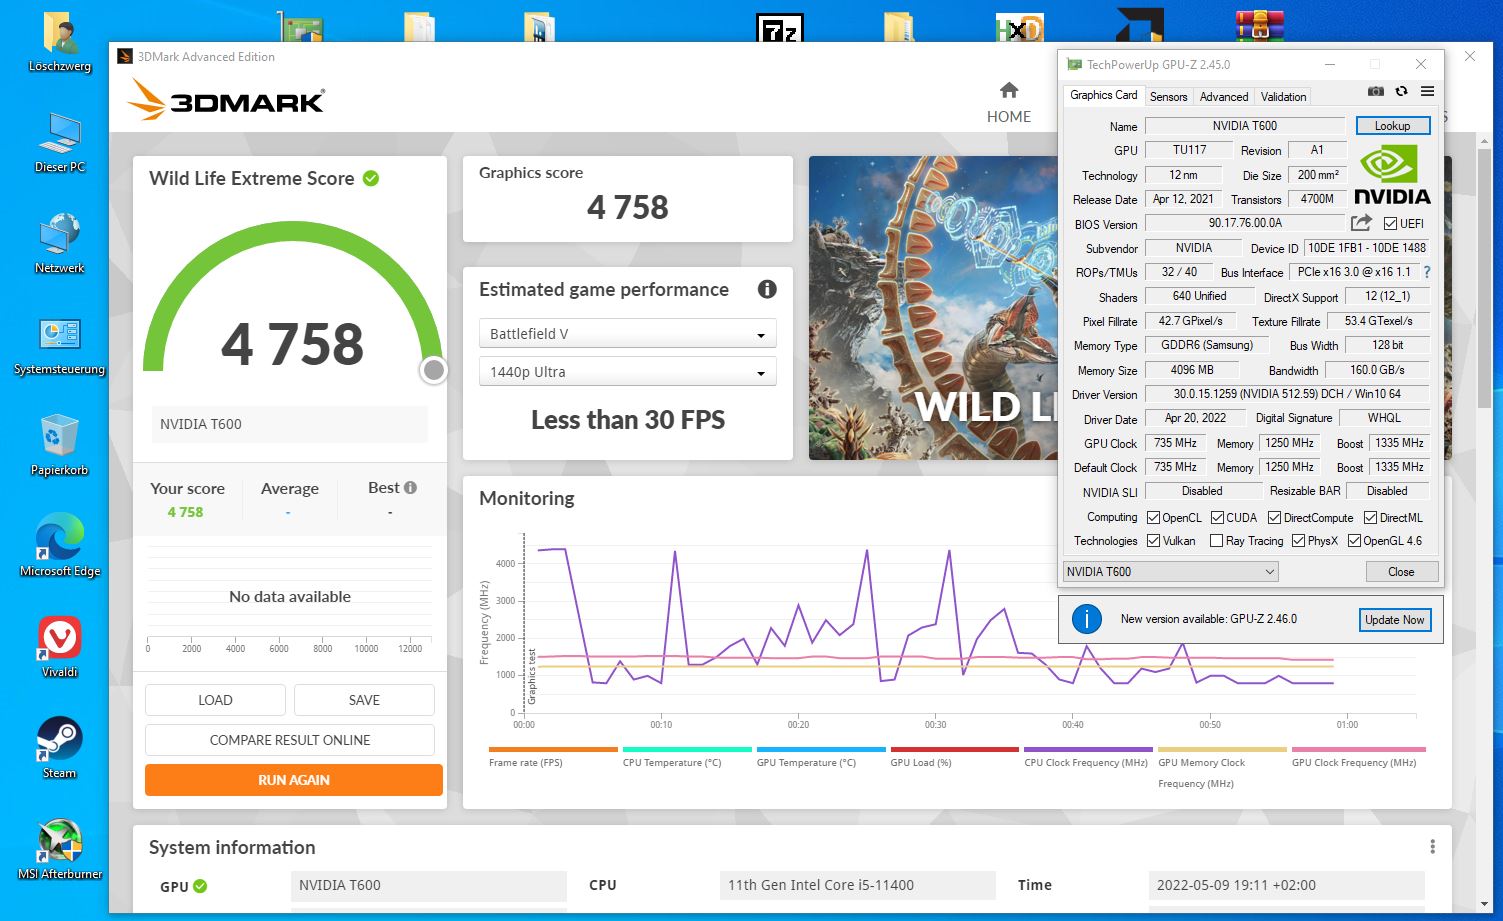Select the Vivaldi browser shortcut
Screen dimensions: 1503x921
[x=60, y=647]
